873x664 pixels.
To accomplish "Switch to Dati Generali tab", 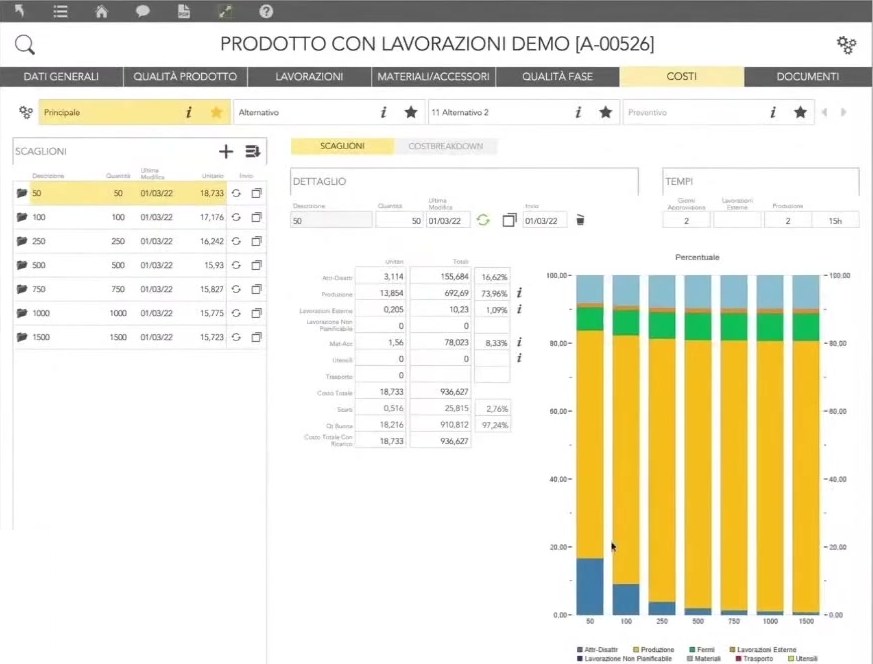I will point(61,77).
